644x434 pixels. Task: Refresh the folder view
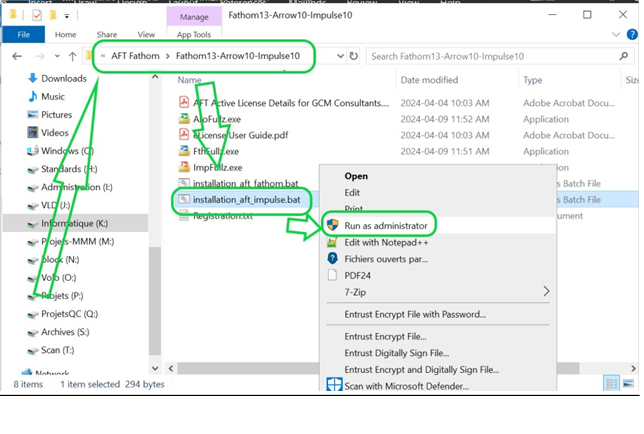[x=353, y=56]
